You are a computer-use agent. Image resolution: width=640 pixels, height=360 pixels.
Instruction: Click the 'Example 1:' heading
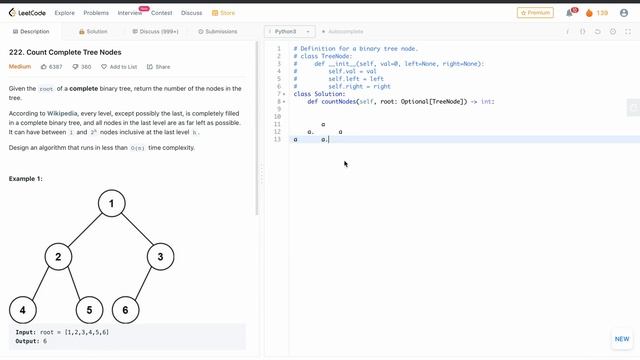pyautogui.click(x=25, y=179)
